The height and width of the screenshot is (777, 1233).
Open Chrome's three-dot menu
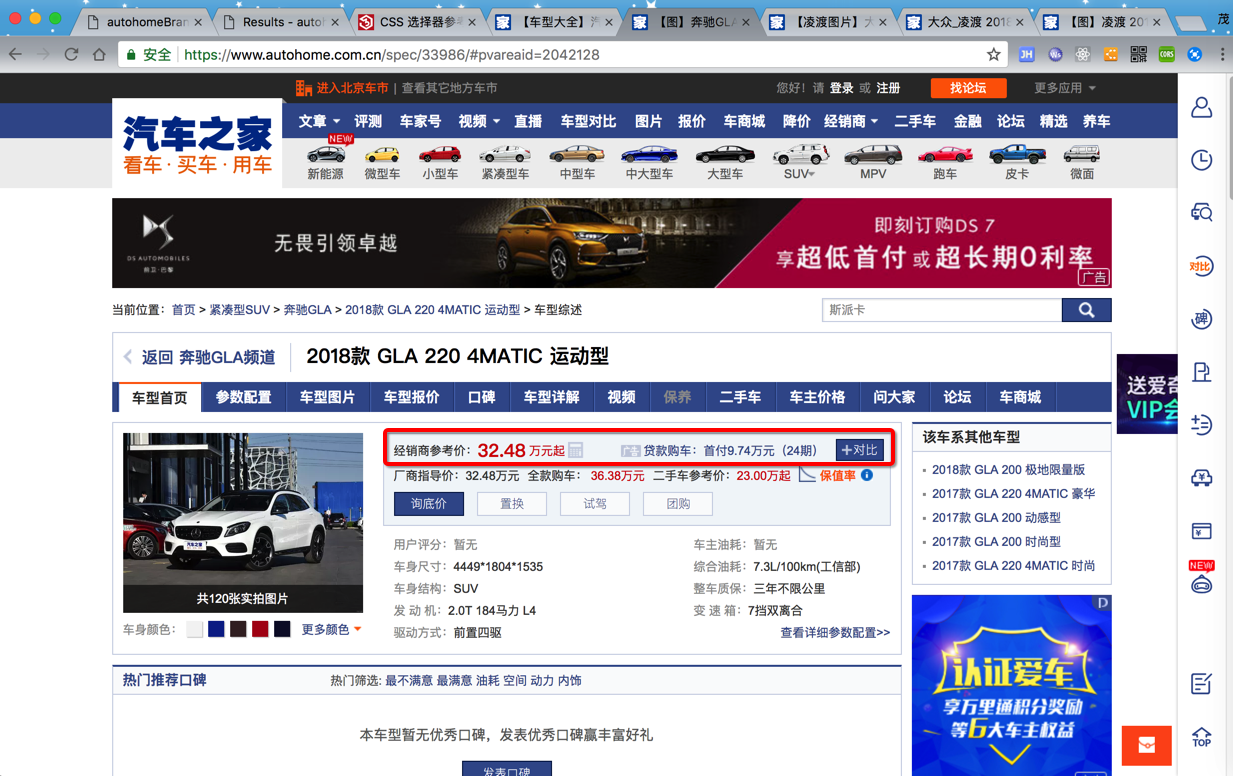pyautogui.click(x=1222, y=55)
